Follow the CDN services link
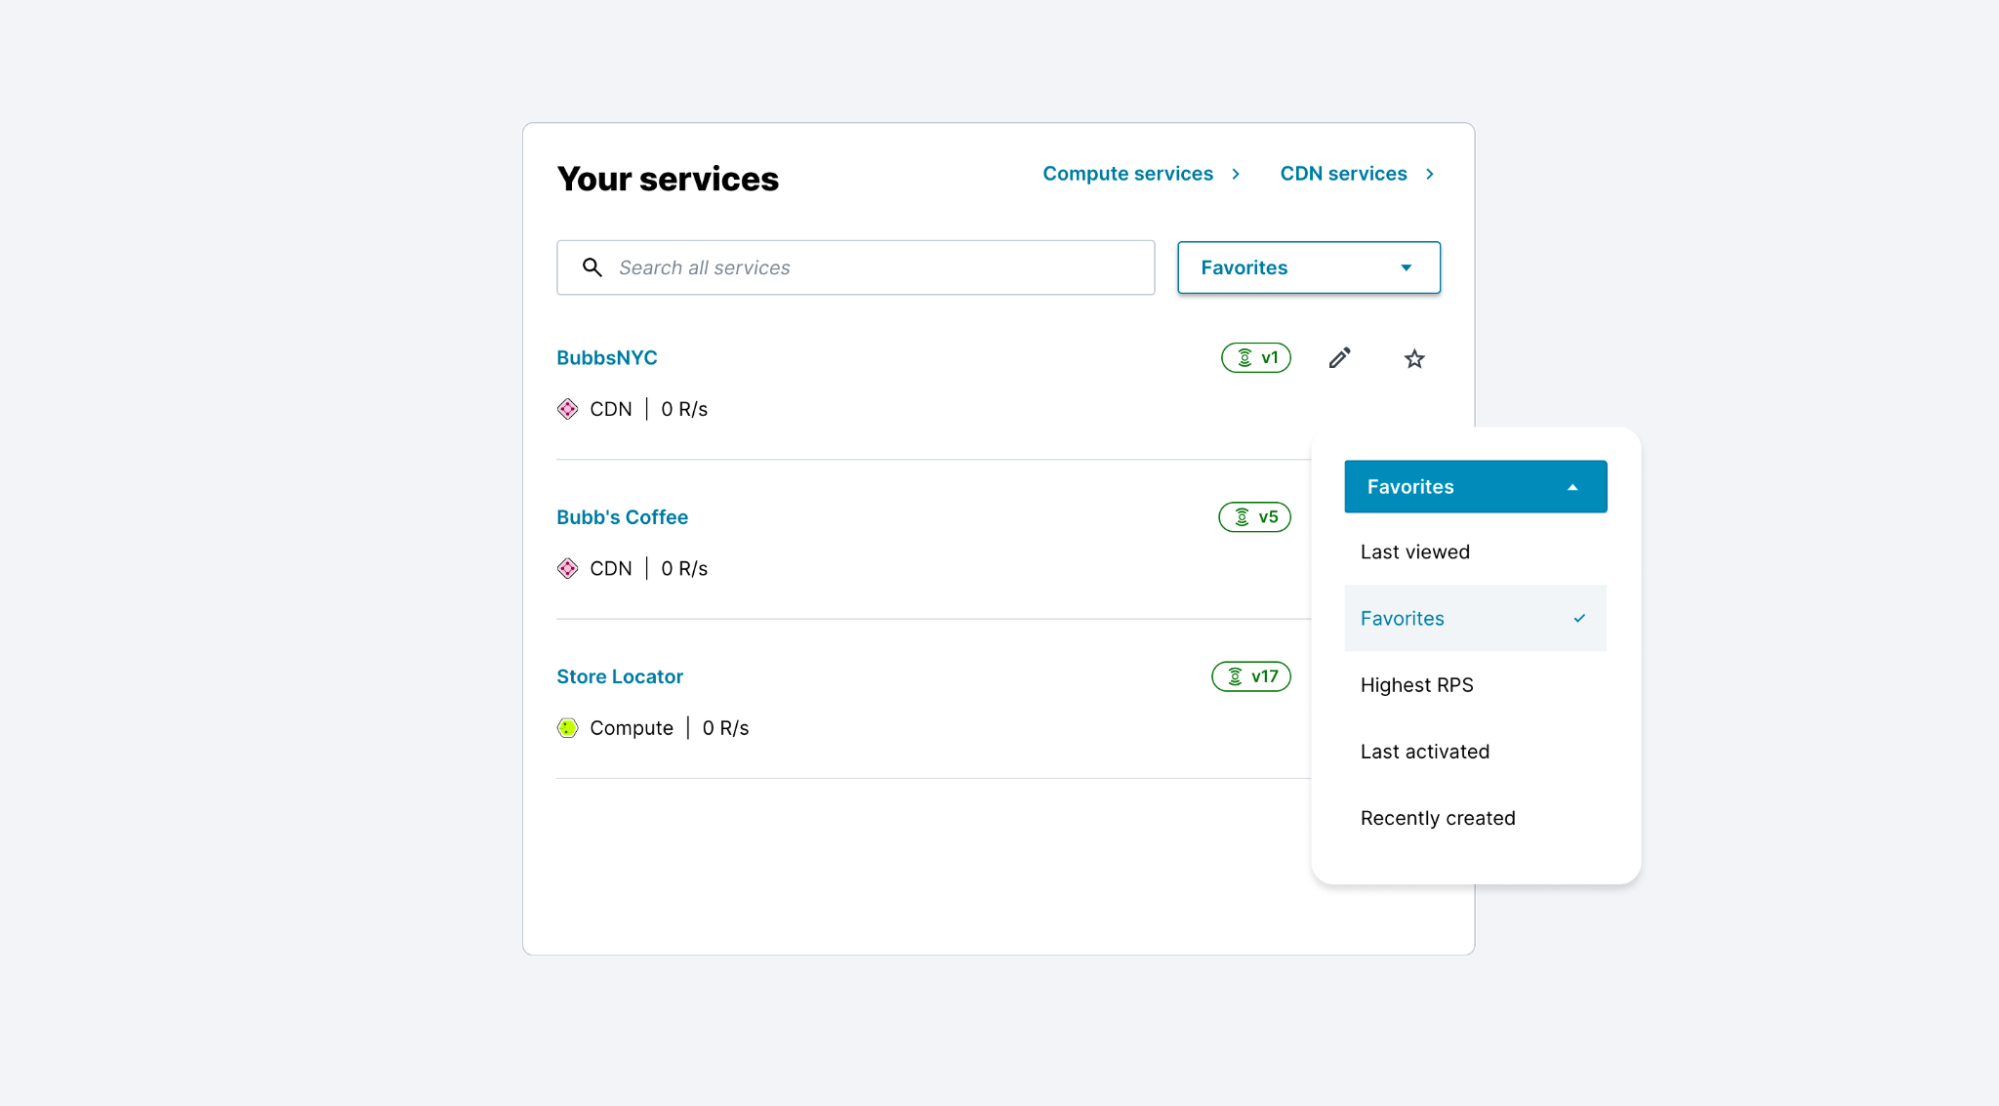The image size is (1999, 1106). [1342, 173]
